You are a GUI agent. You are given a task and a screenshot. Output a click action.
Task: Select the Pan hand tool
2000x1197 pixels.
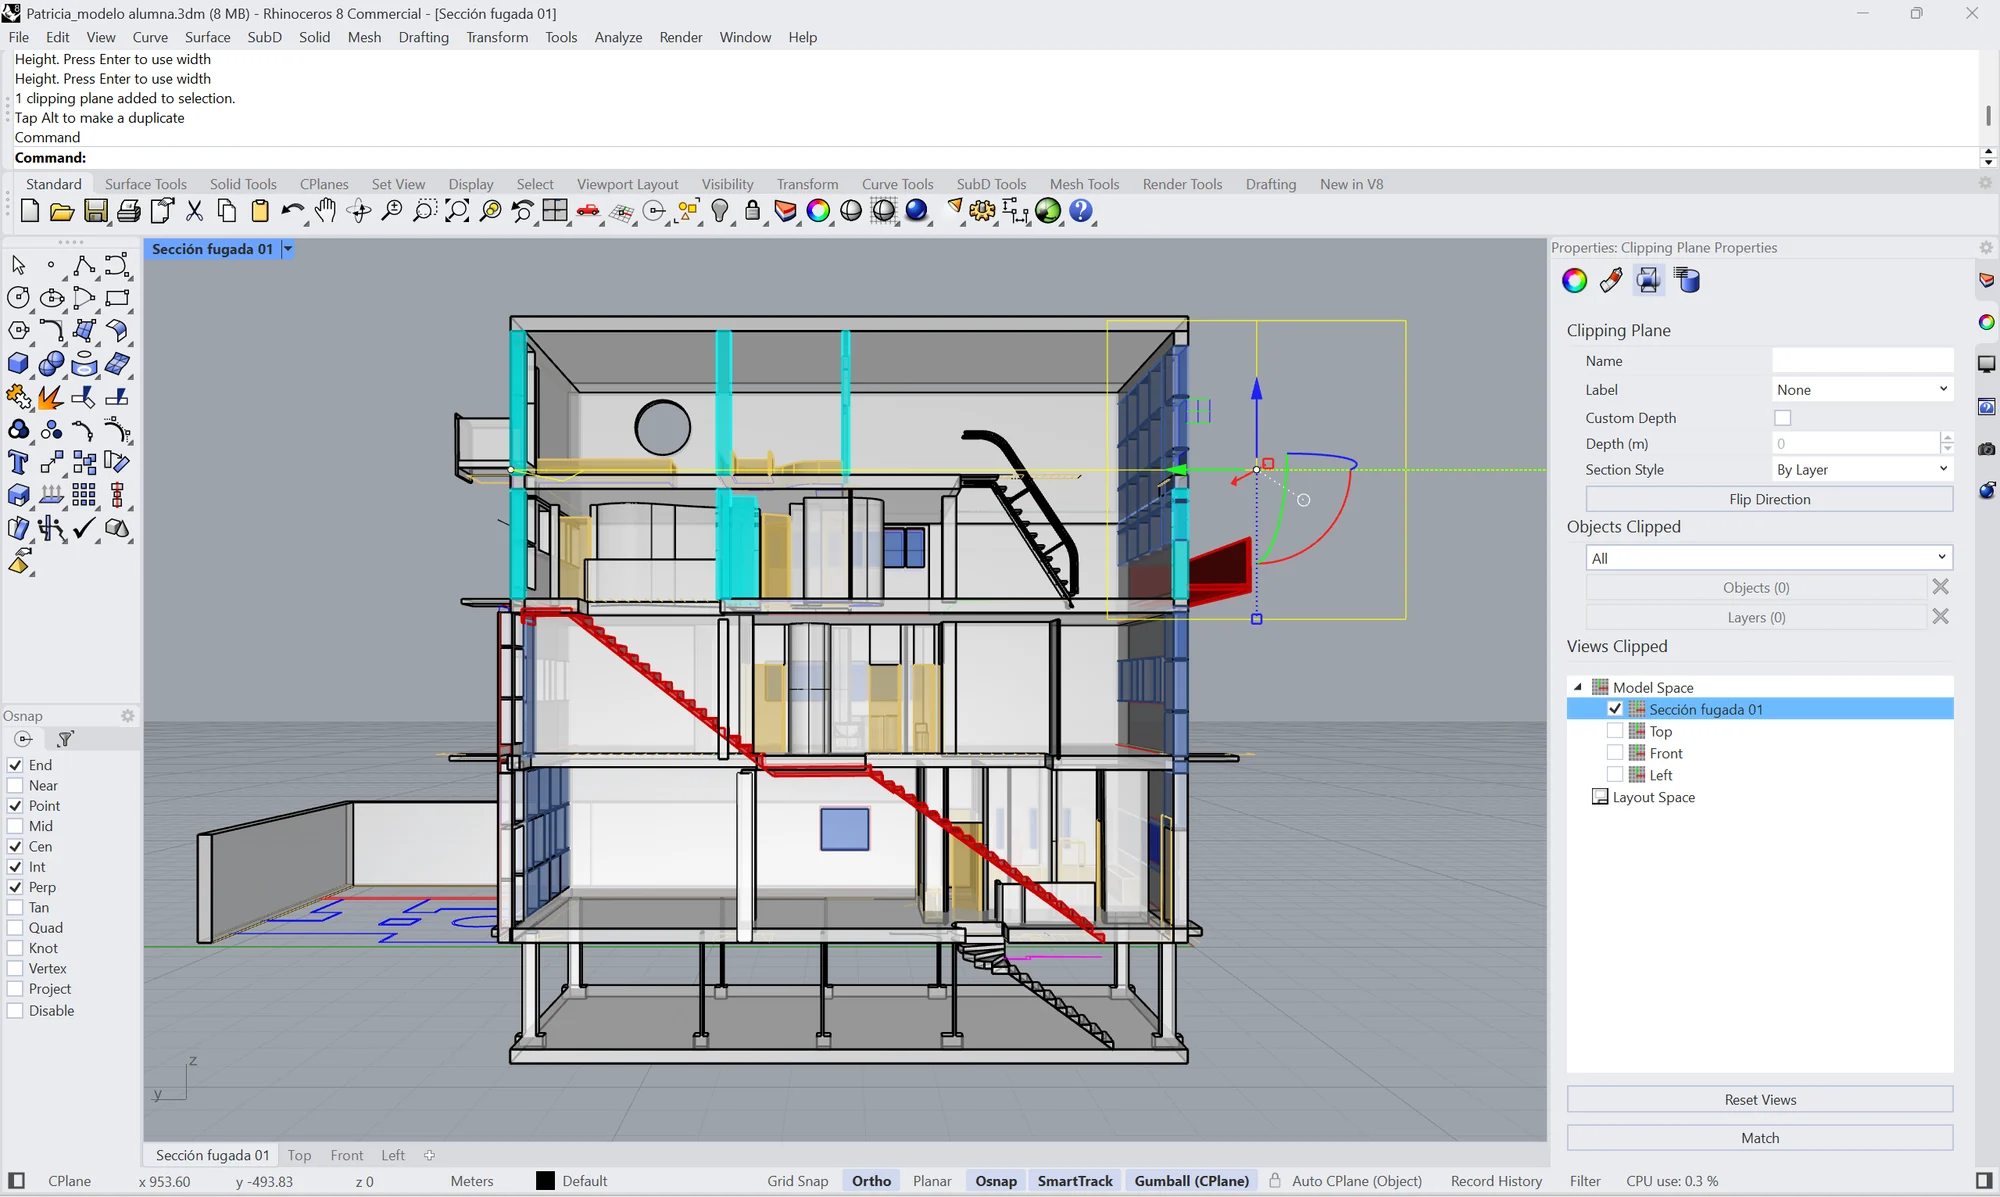326,211
